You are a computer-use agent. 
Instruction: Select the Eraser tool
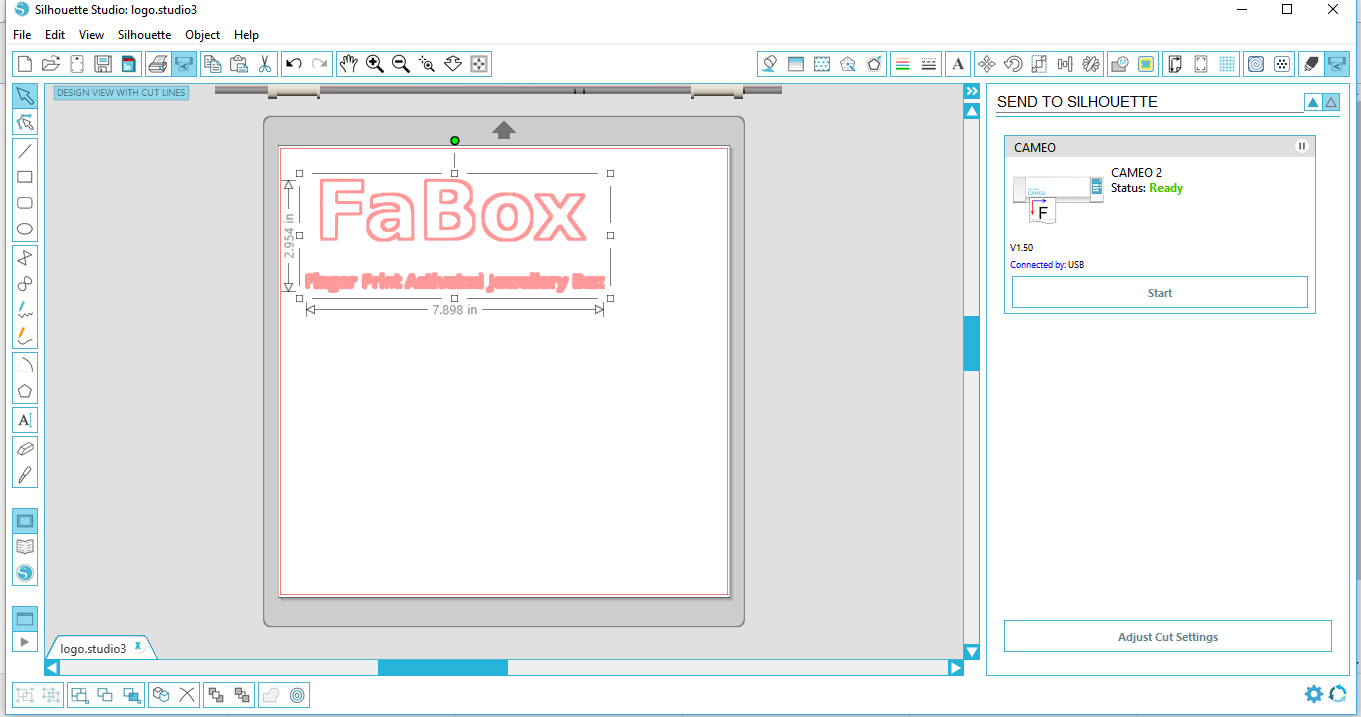25,449
